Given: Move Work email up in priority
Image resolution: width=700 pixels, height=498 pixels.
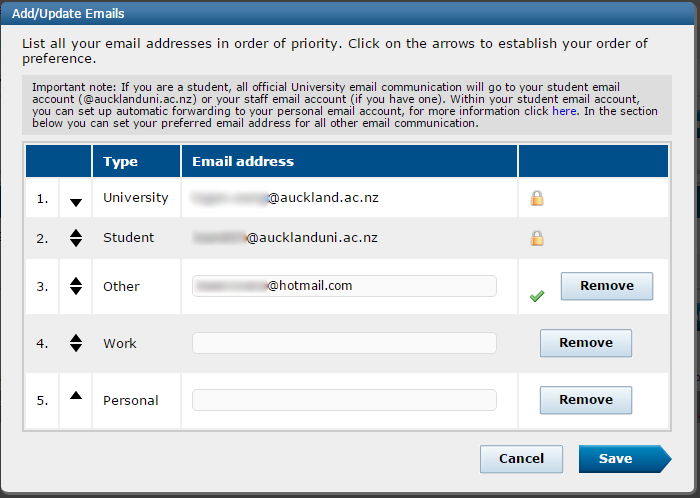Looking at the screenshot, I should (x=76, y=338).
